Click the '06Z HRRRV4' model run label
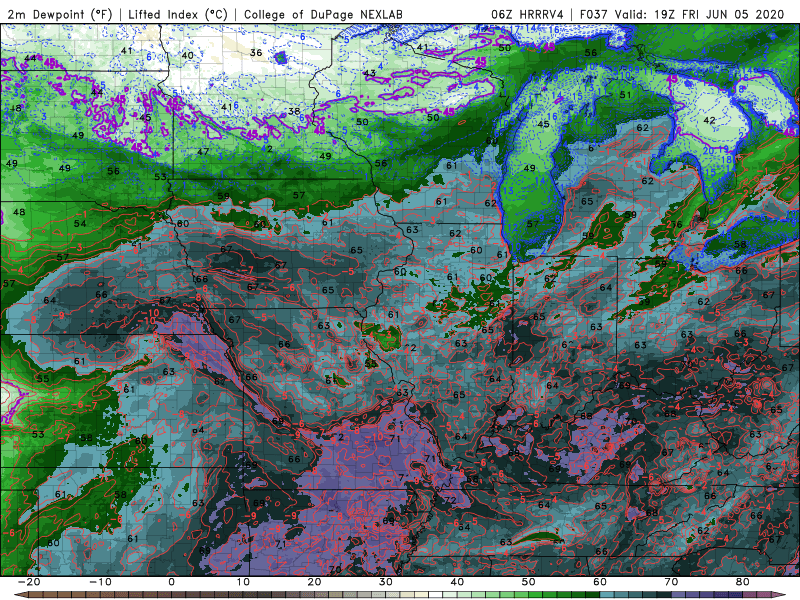Screen dimensions: 800x600 coord(528,14)
